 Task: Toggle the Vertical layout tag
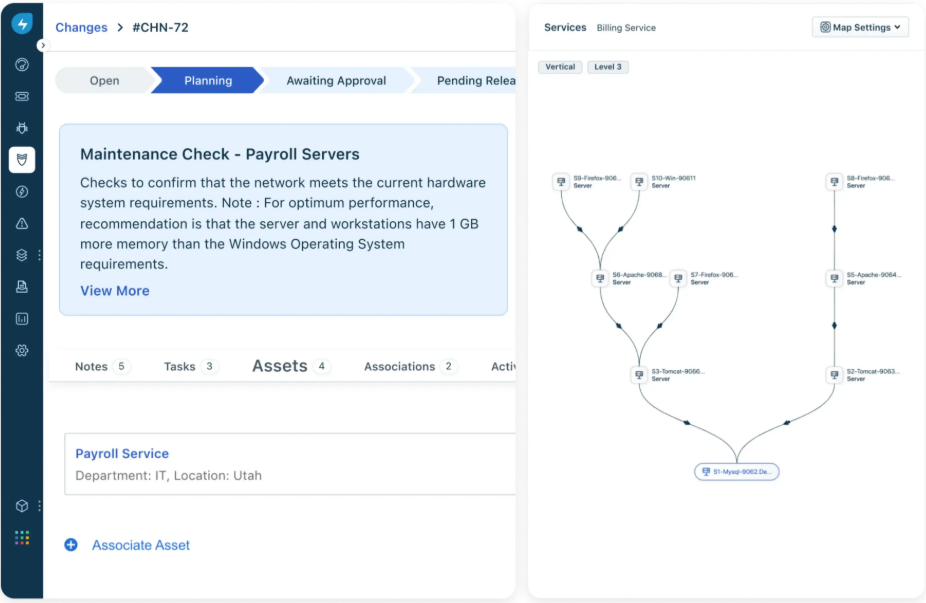point(560,67)
